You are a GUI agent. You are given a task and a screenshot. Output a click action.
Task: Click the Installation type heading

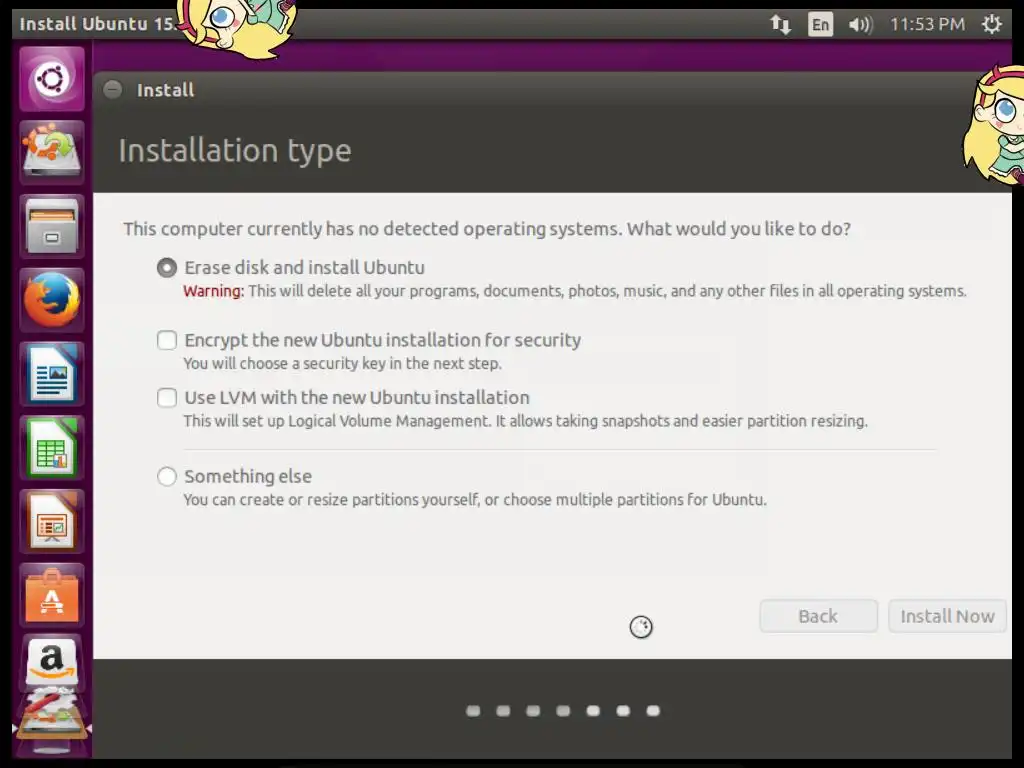click(235, 151)
